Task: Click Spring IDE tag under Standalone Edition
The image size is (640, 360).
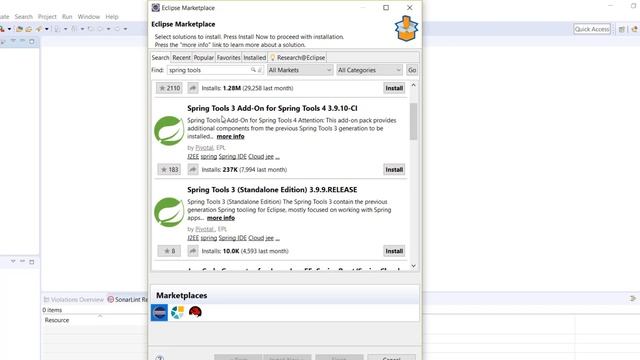Action: coord(233,238)
